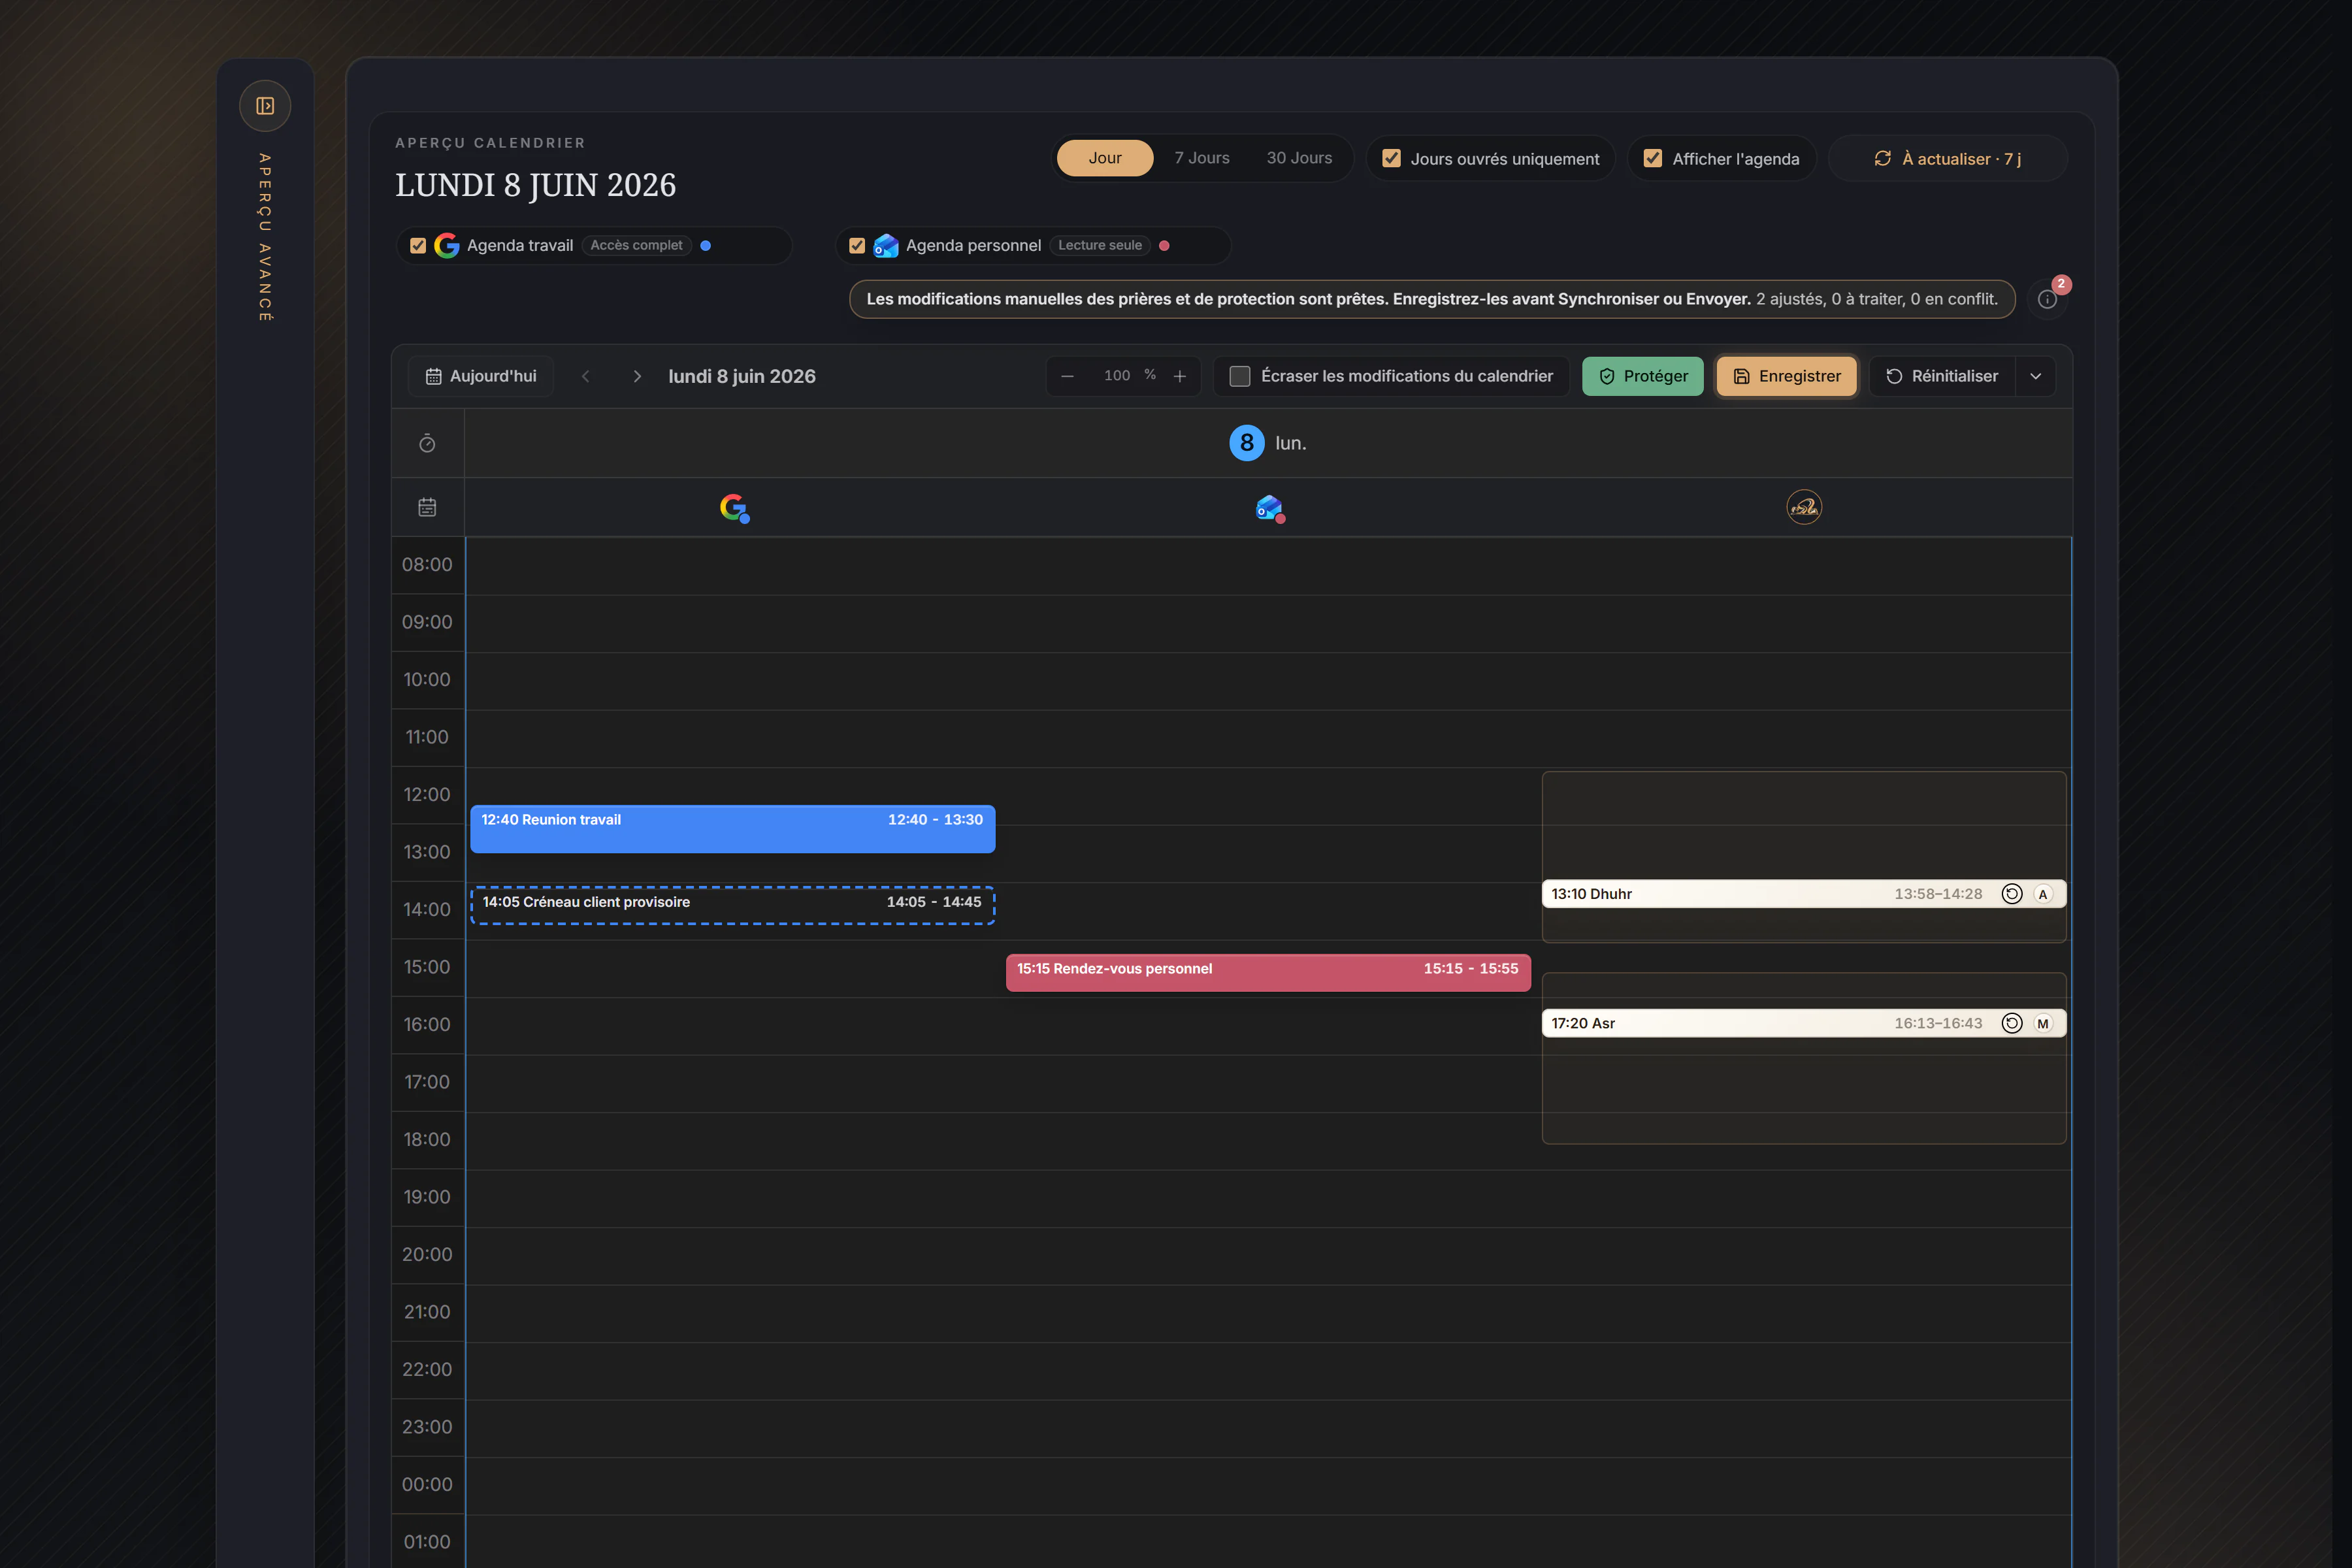Click the calendar icon beside the source columns
The width and height of the screenshot is (2352, 1568).
pyautogui.click(x=427, y=507)
